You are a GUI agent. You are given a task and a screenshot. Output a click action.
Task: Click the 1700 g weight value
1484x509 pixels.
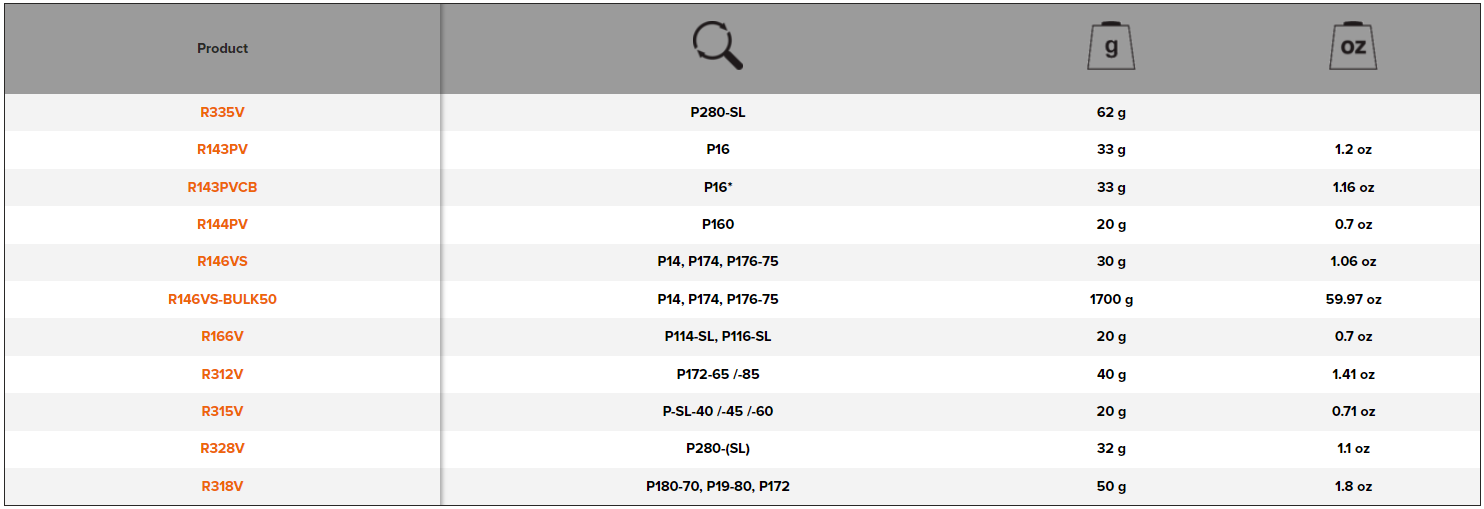pos(1110,299)
